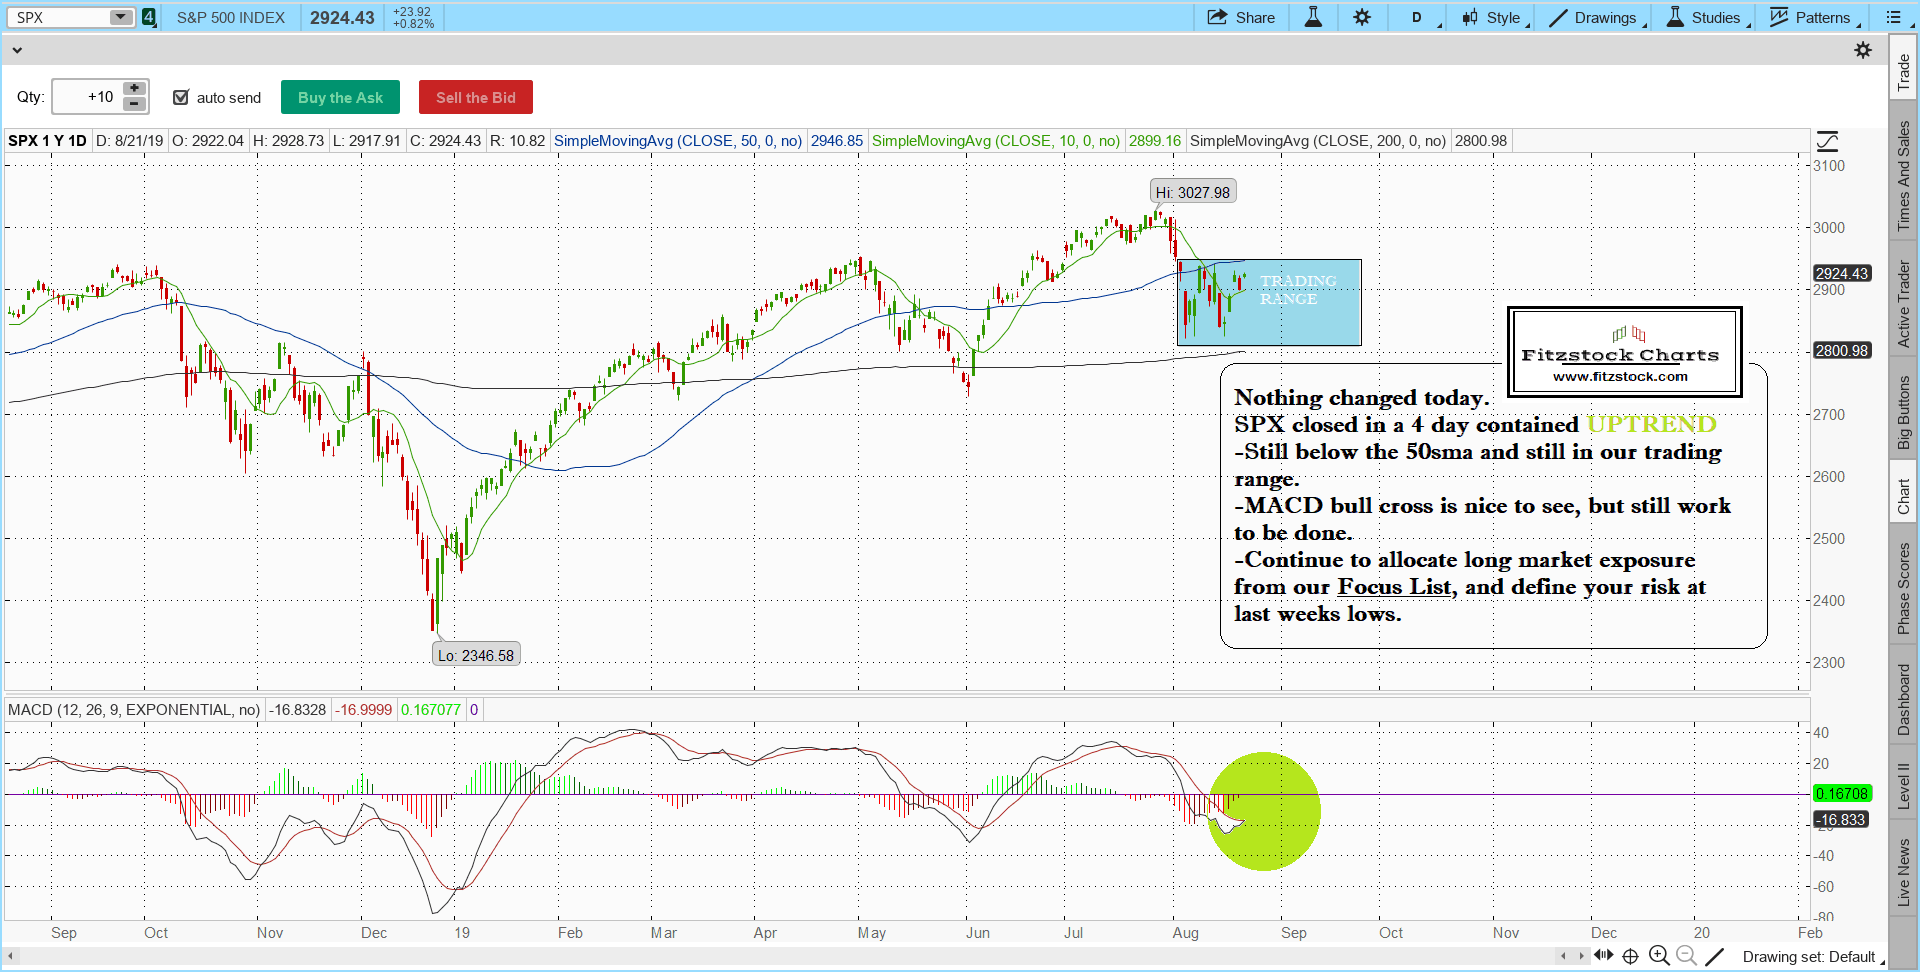The height and width of the screenshot is (972, 1920).
Task: Expand the Drawing set: Default dropdown
Action: (x=1809, y=957)
